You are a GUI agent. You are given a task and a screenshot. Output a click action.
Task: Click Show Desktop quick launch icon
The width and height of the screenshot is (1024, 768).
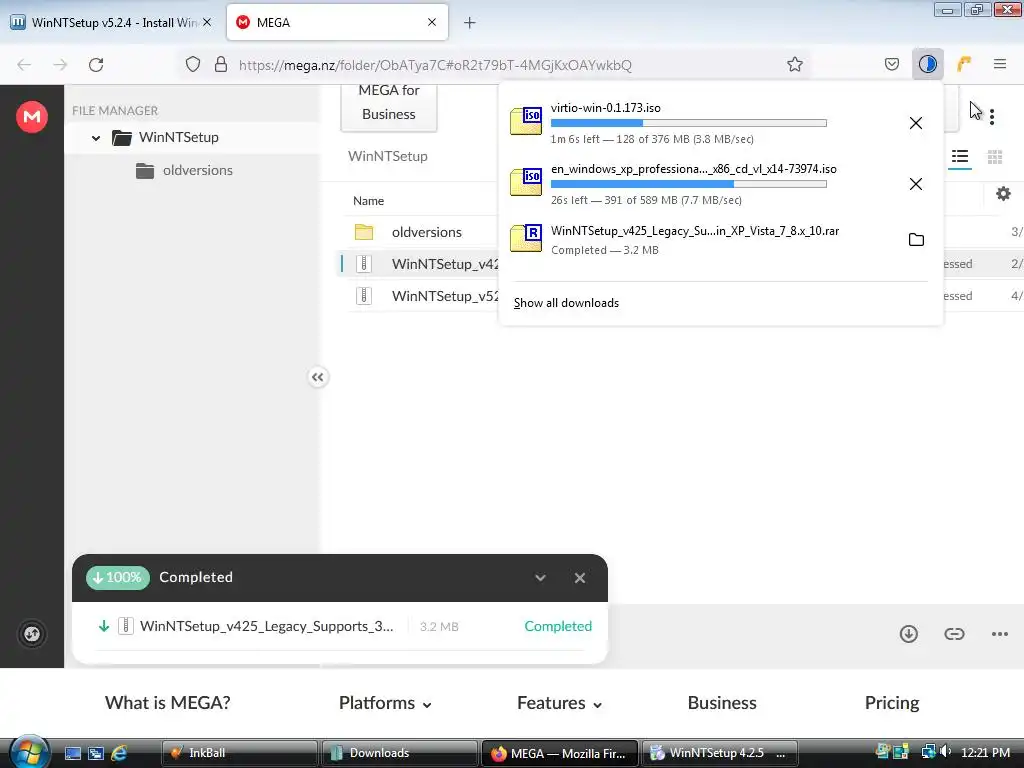coord(72,753)
